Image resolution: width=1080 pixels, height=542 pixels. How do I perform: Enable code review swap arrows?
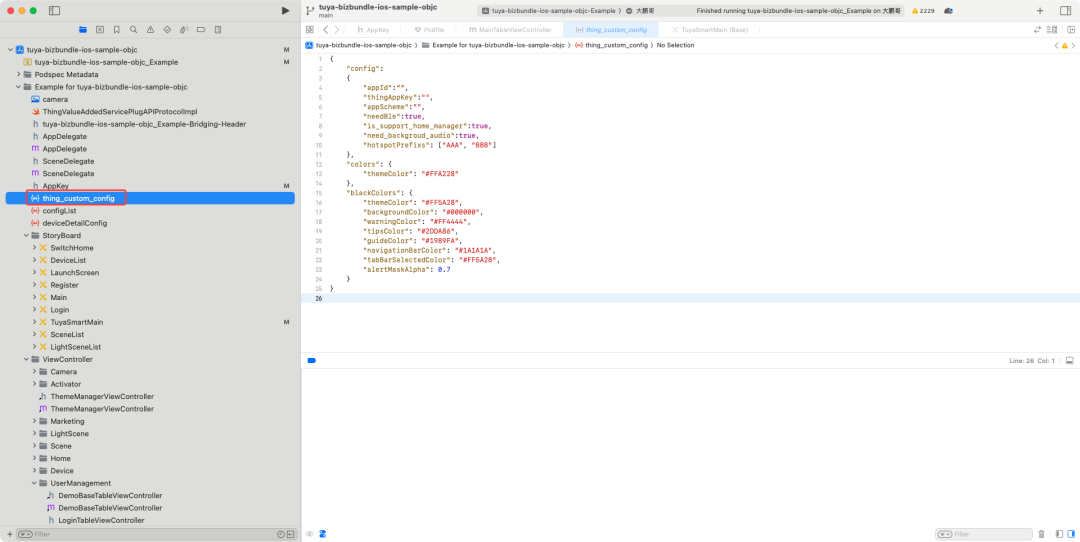point(1037,30)
